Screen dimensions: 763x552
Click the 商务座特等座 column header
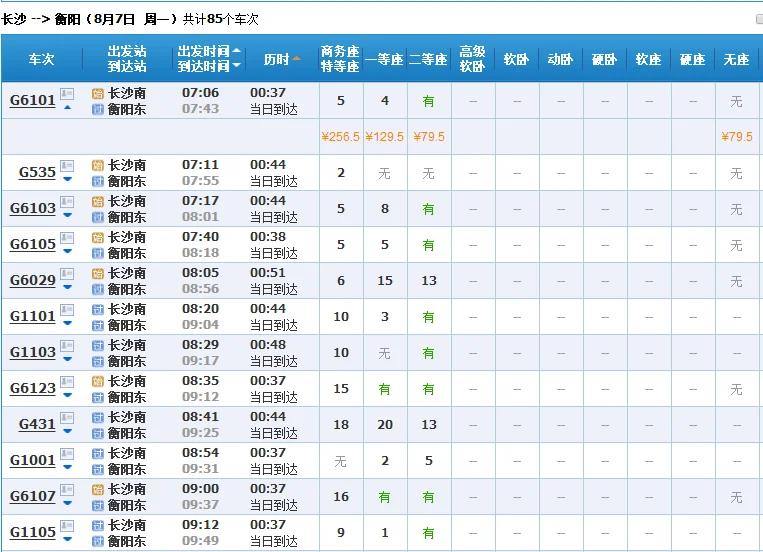[340, 59]
